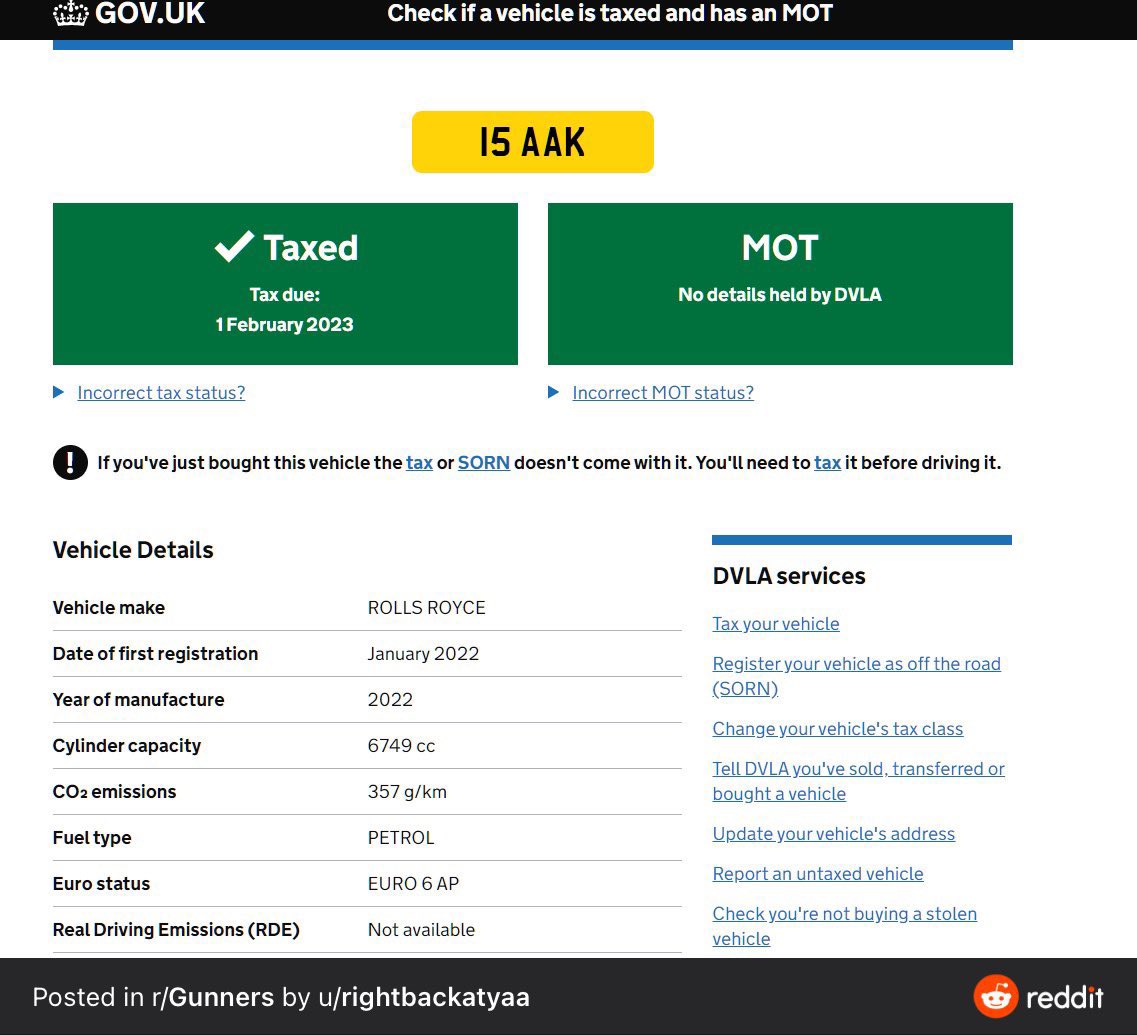Screen dimensions: 1137x1035
Task: Expand the Incorrect tax status disclosure triangle
Action: [x=59, y=392]
